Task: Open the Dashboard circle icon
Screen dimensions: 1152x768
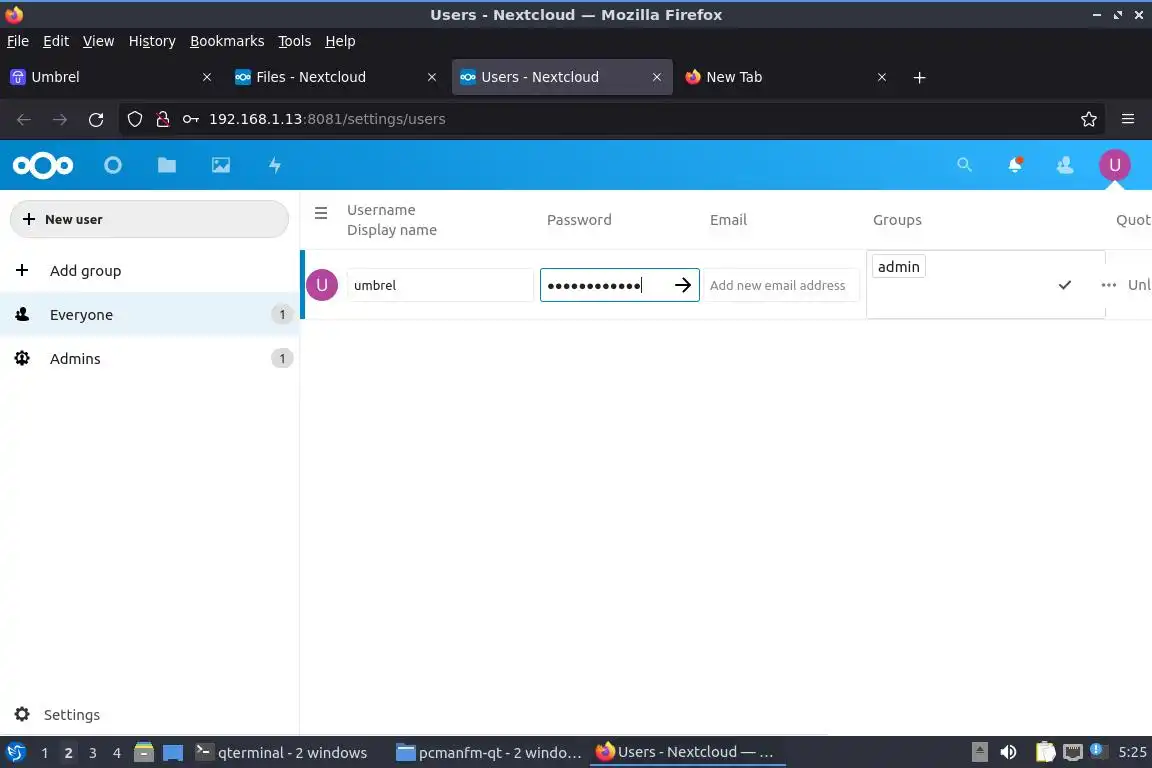Action: point(113,165)
